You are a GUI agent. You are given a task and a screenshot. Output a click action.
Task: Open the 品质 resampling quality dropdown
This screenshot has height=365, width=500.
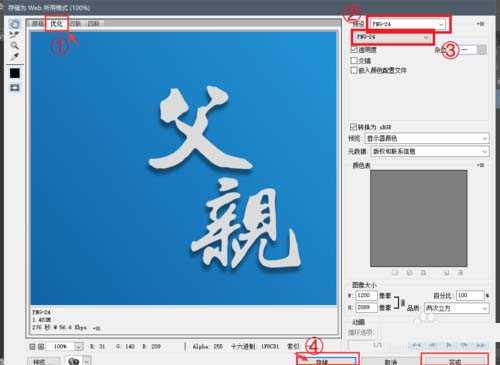[457, 308]
